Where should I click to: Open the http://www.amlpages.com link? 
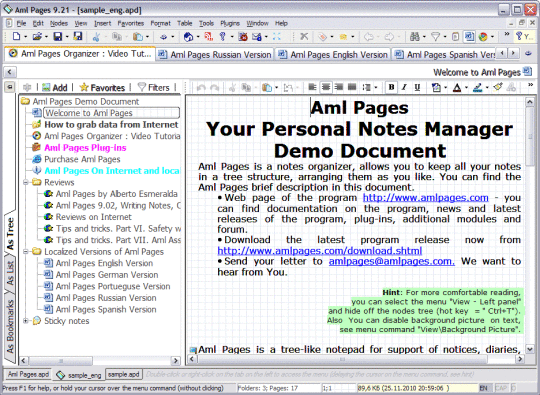click(426, 198)
